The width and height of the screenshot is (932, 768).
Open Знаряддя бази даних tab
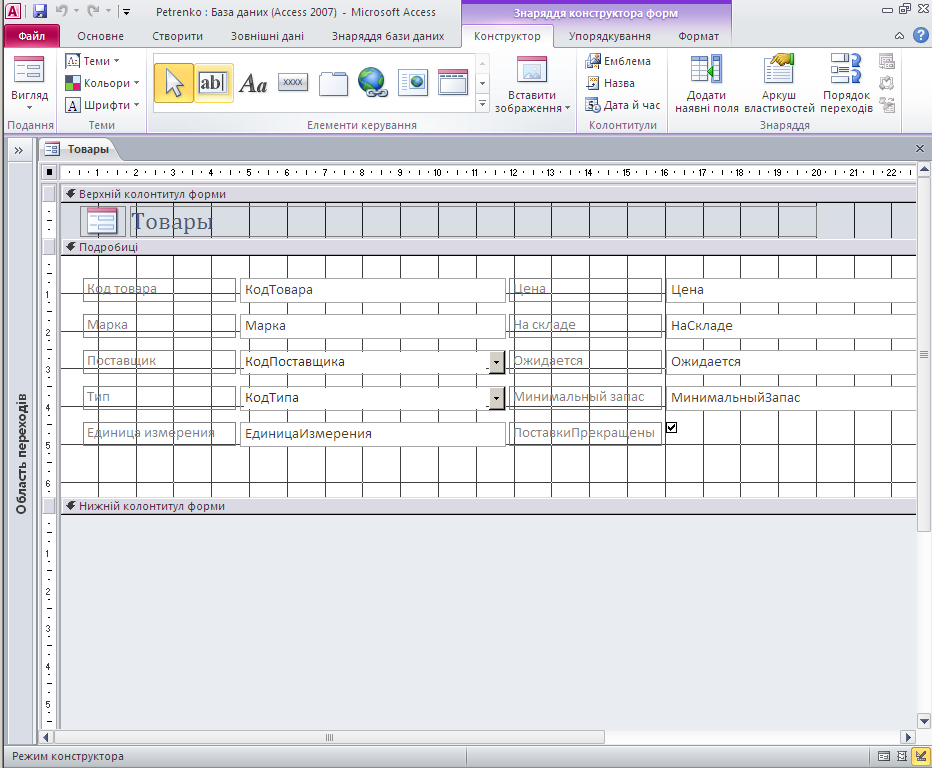[x=388, y=36]
